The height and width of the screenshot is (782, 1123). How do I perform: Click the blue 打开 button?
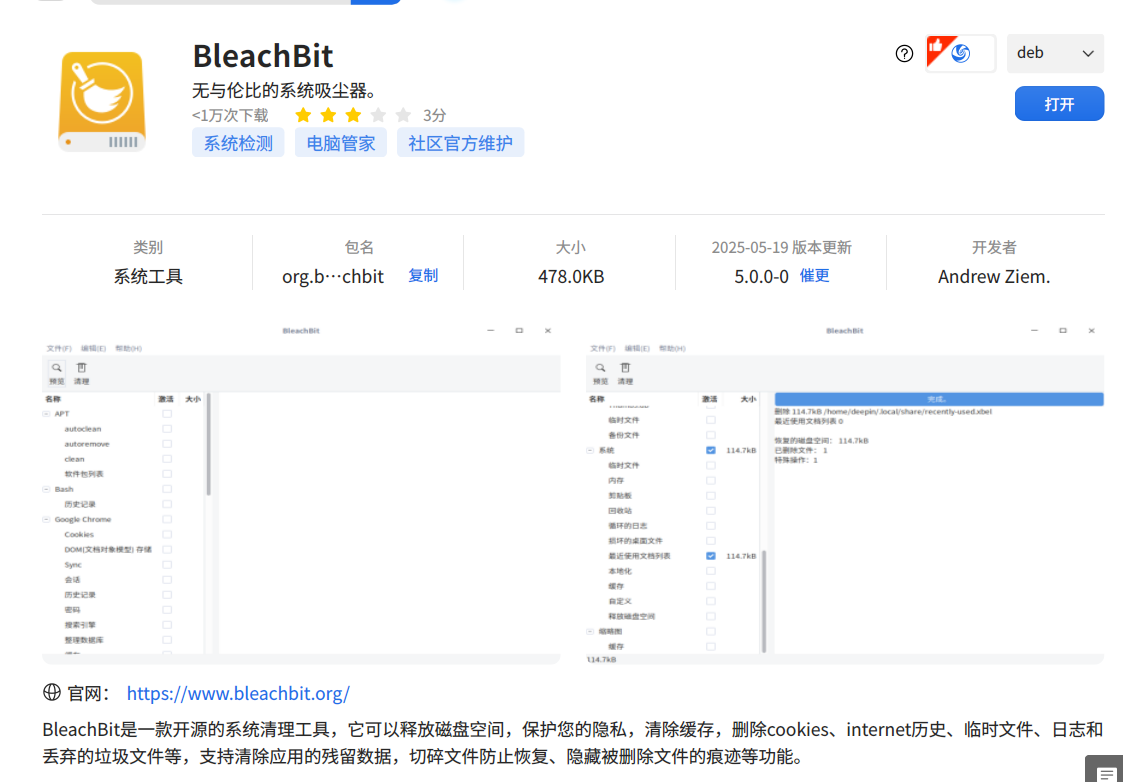tap(1059, 104)
